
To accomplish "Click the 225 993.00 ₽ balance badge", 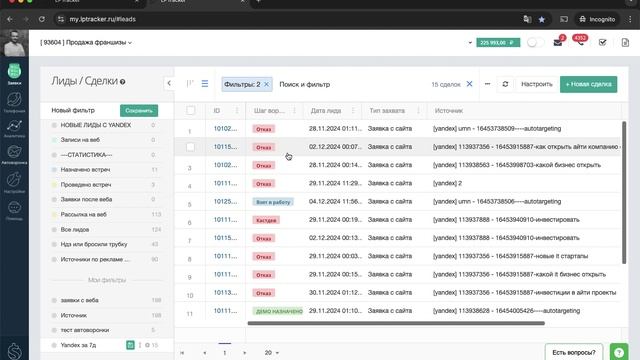I will (x=498, y=42).
